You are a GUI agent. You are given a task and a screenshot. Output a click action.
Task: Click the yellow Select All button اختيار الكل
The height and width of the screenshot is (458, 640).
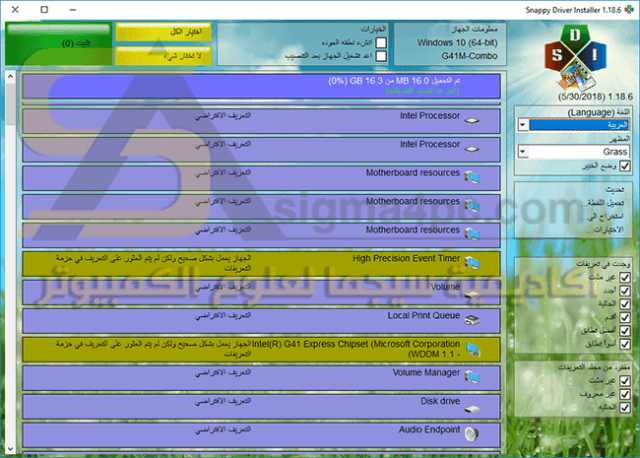pyautogui.click(x=164, y=32)
